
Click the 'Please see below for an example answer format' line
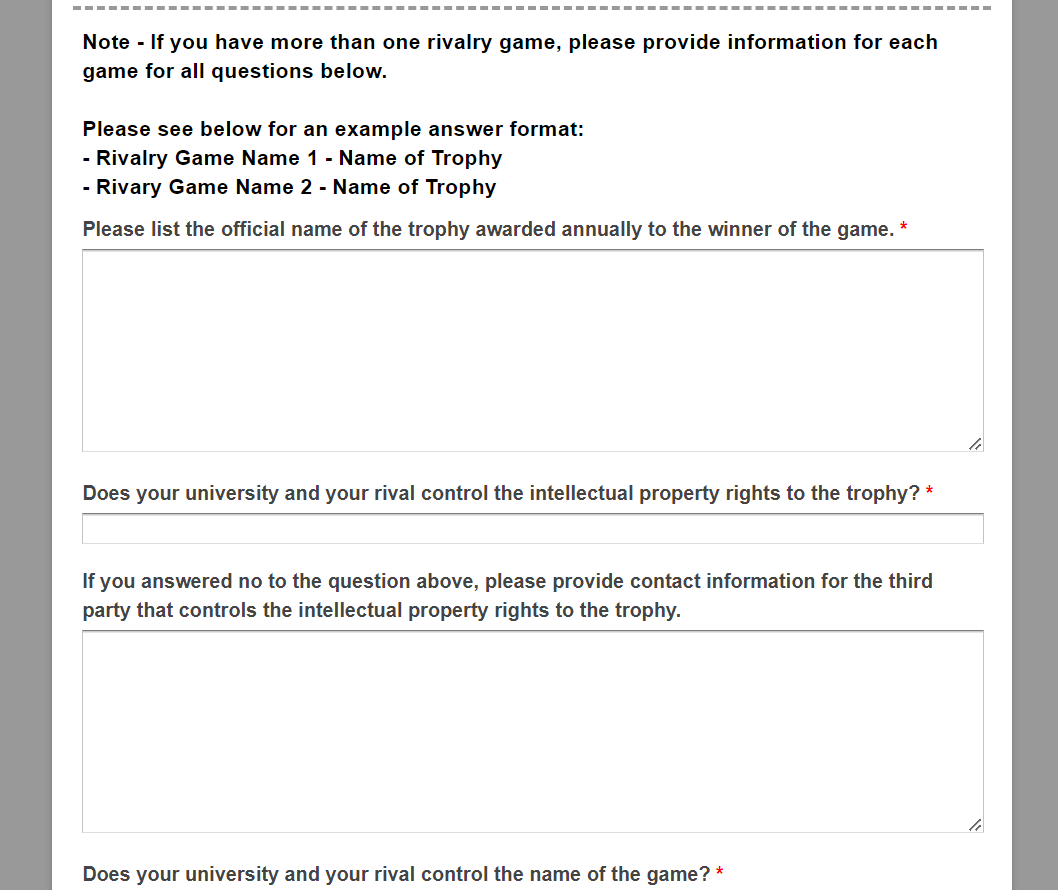333,129
